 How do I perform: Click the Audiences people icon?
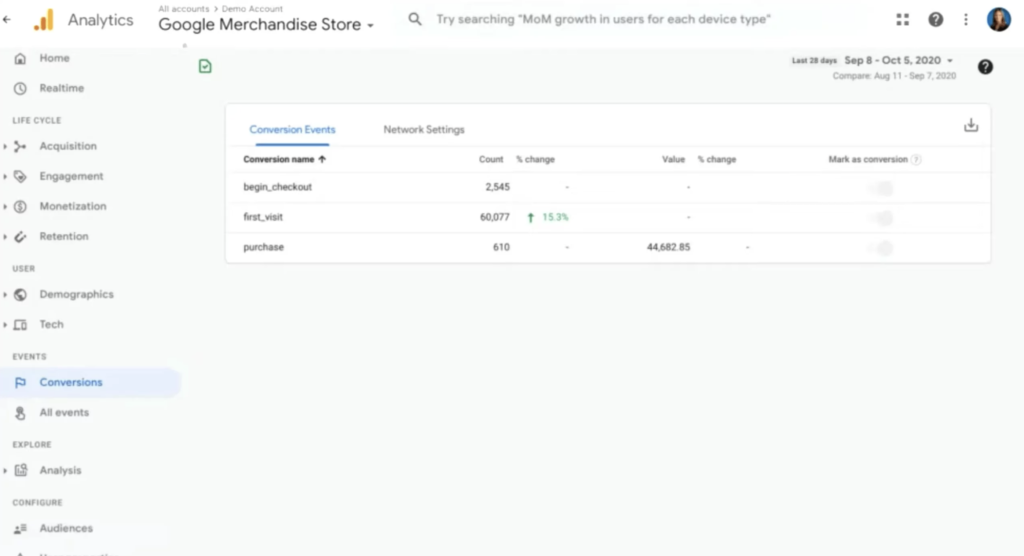point(20,529)
